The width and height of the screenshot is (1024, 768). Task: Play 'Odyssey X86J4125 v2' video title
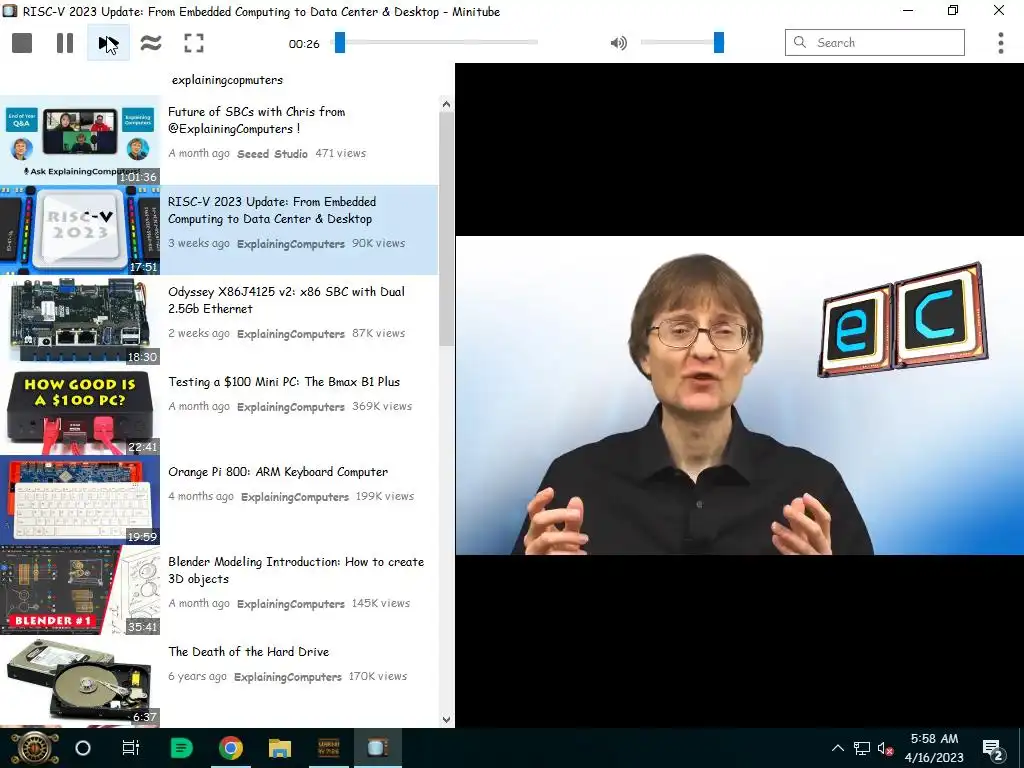tap(286, 300)
